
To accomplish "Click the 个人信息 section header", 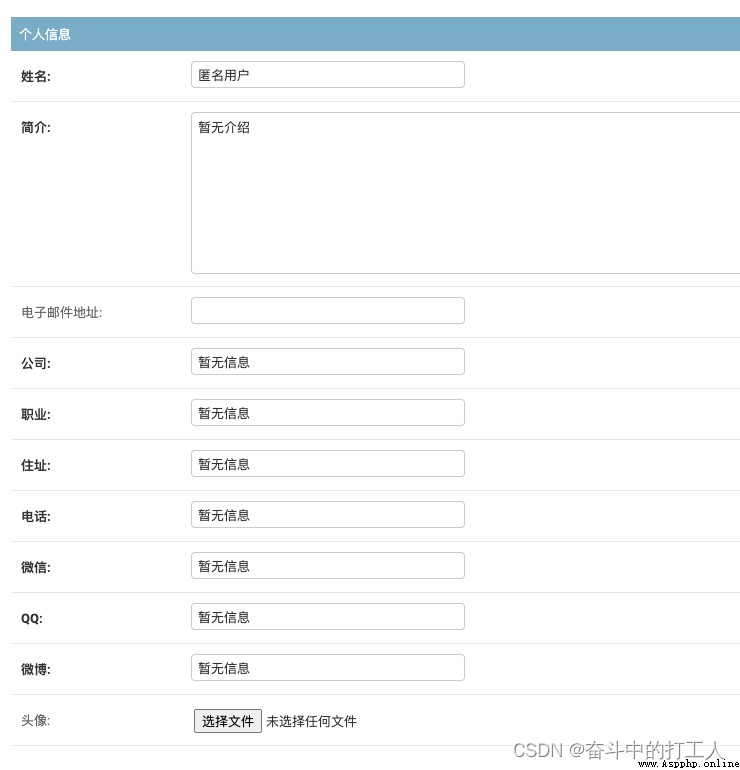I will (x=375, y=34).
